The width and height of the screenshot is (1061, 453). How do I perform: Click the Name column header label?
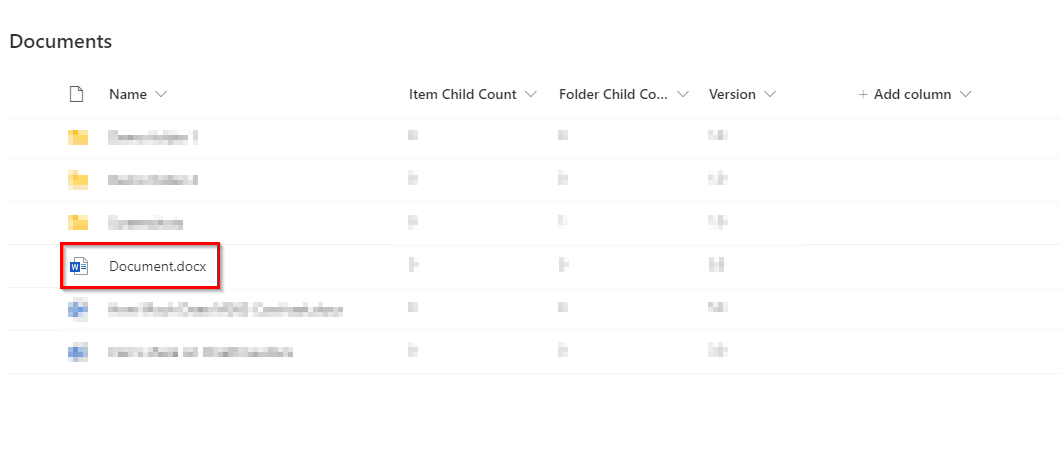tap(127, 94)
